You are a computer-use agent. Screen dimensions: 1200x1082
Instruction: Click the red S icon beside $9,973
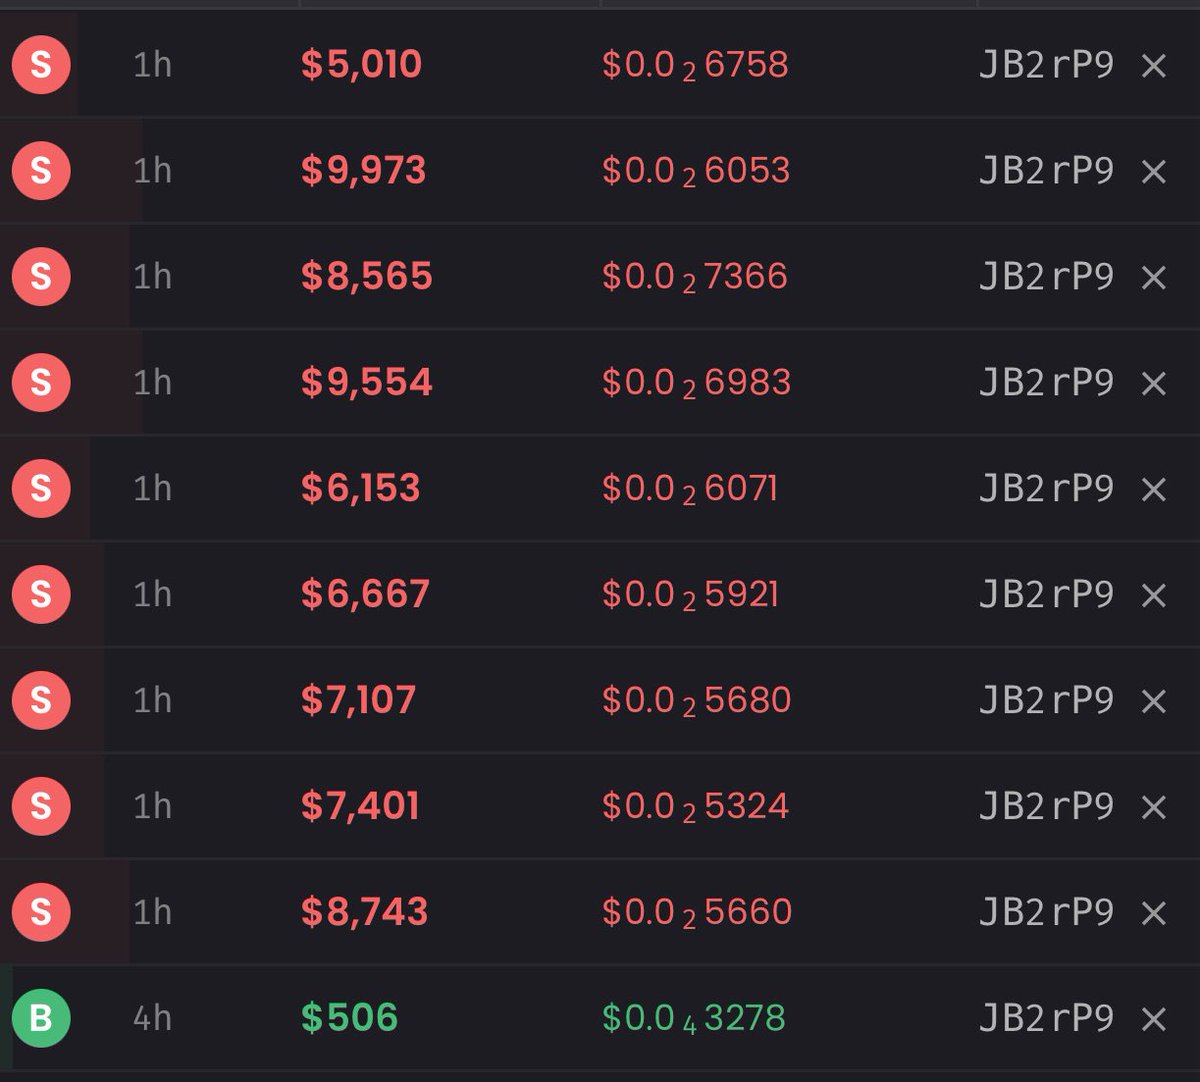pyautogui.click(x=41, y=171)
